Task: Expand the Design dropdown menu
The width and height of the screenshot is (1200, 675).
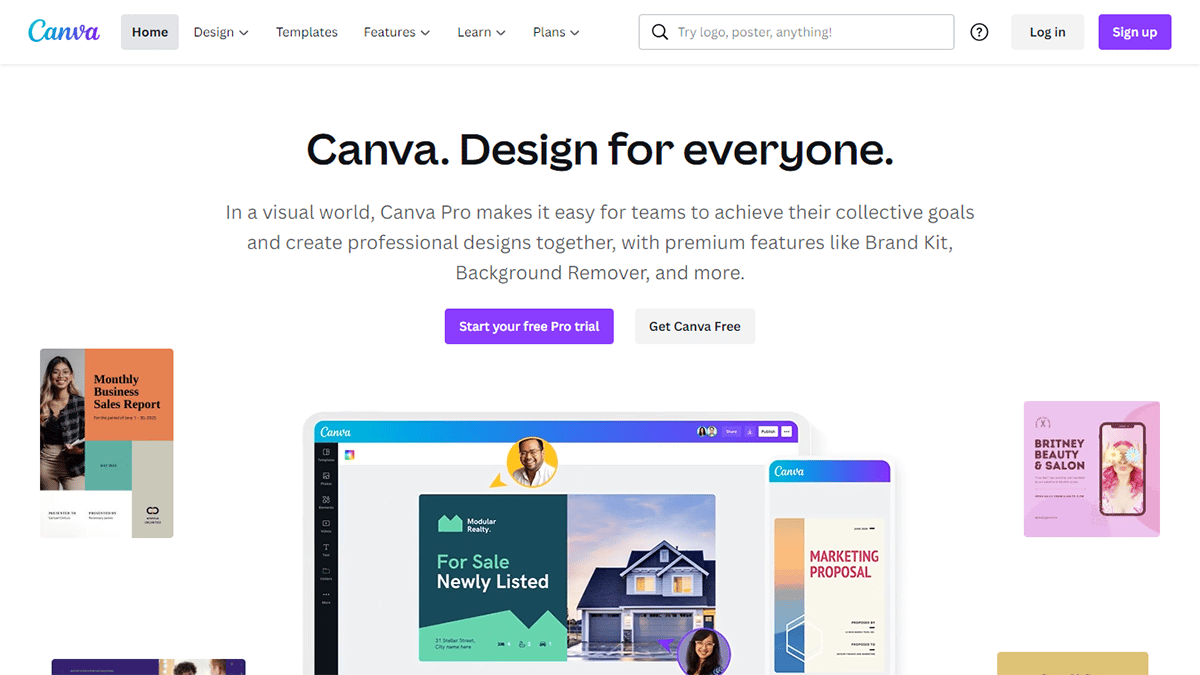Action: click(x=221, y=32)
